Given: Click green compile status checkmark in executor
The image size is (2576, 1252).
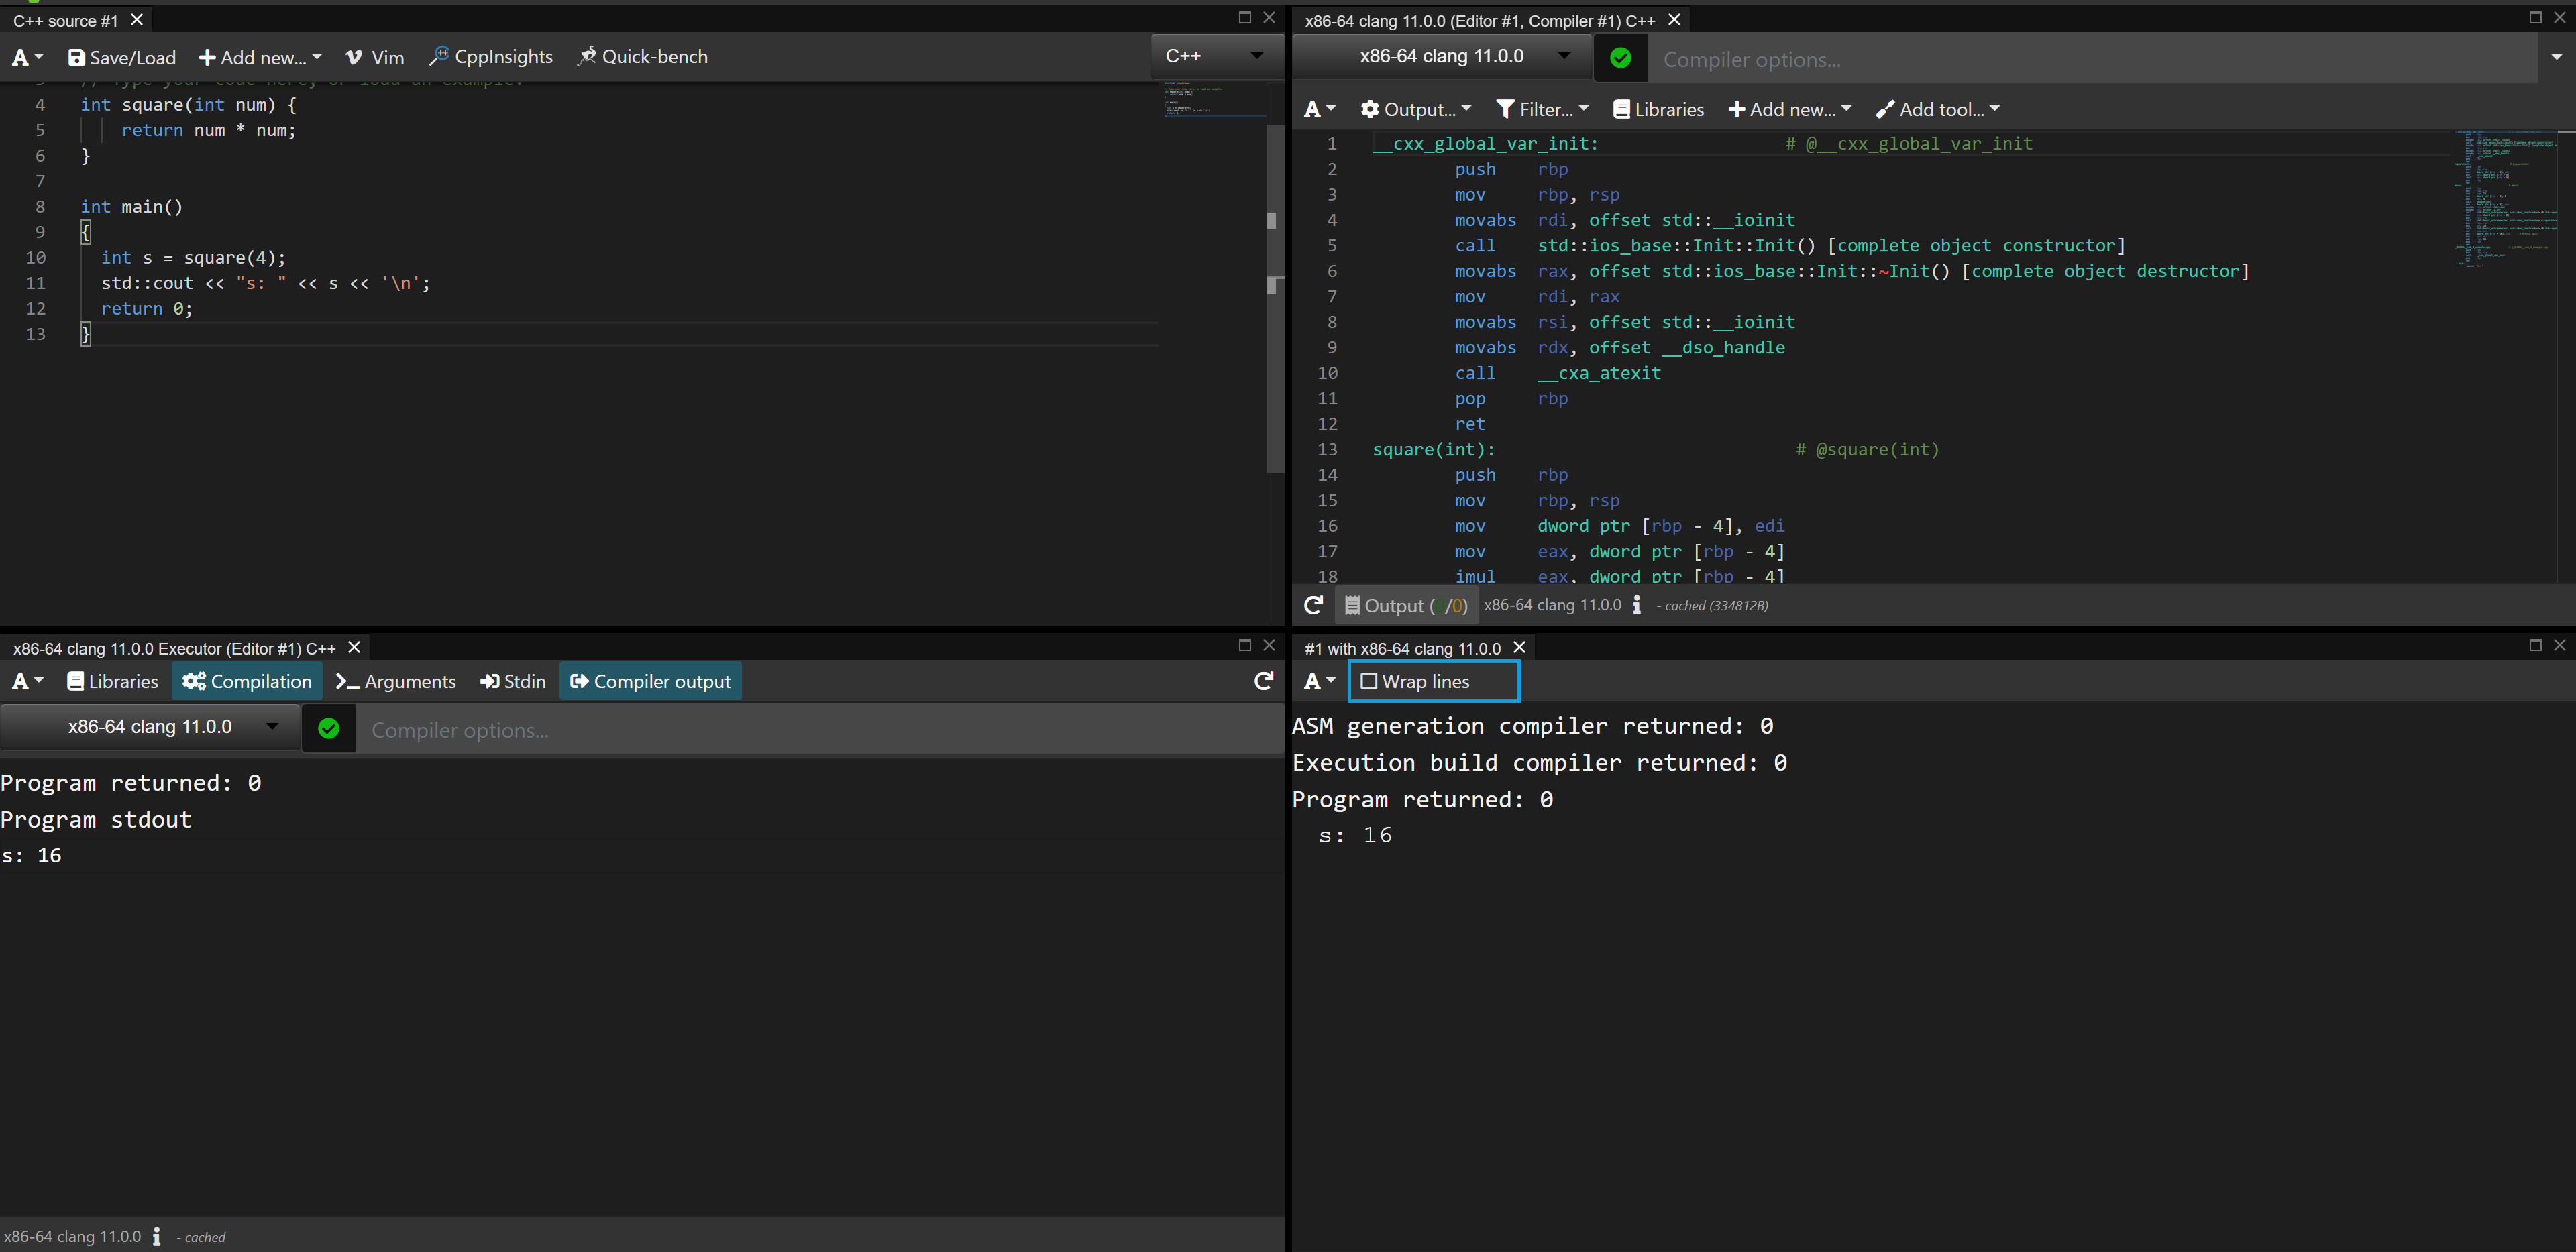Looking at the screenshot, I should (x=328, y=729).
